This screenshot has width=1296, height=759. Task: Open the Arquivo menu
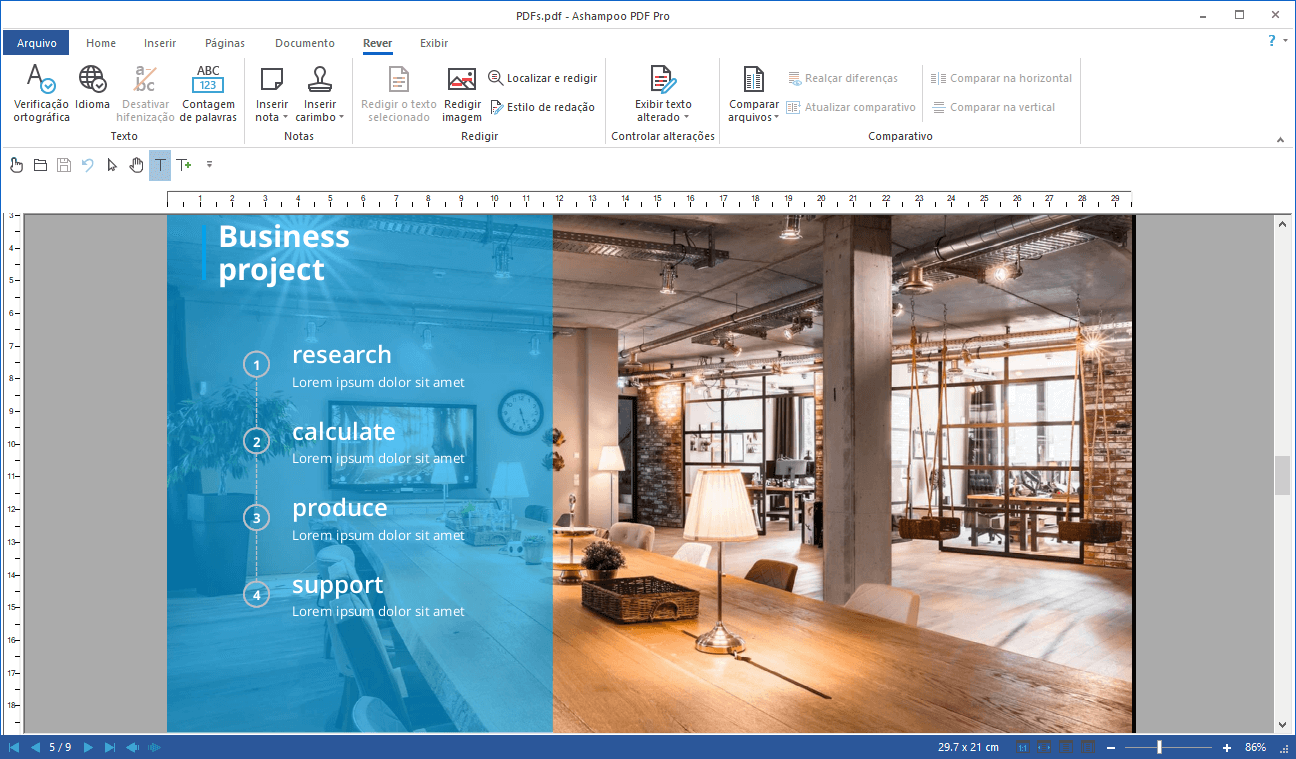pyautogui.click(x=36, y=43)
